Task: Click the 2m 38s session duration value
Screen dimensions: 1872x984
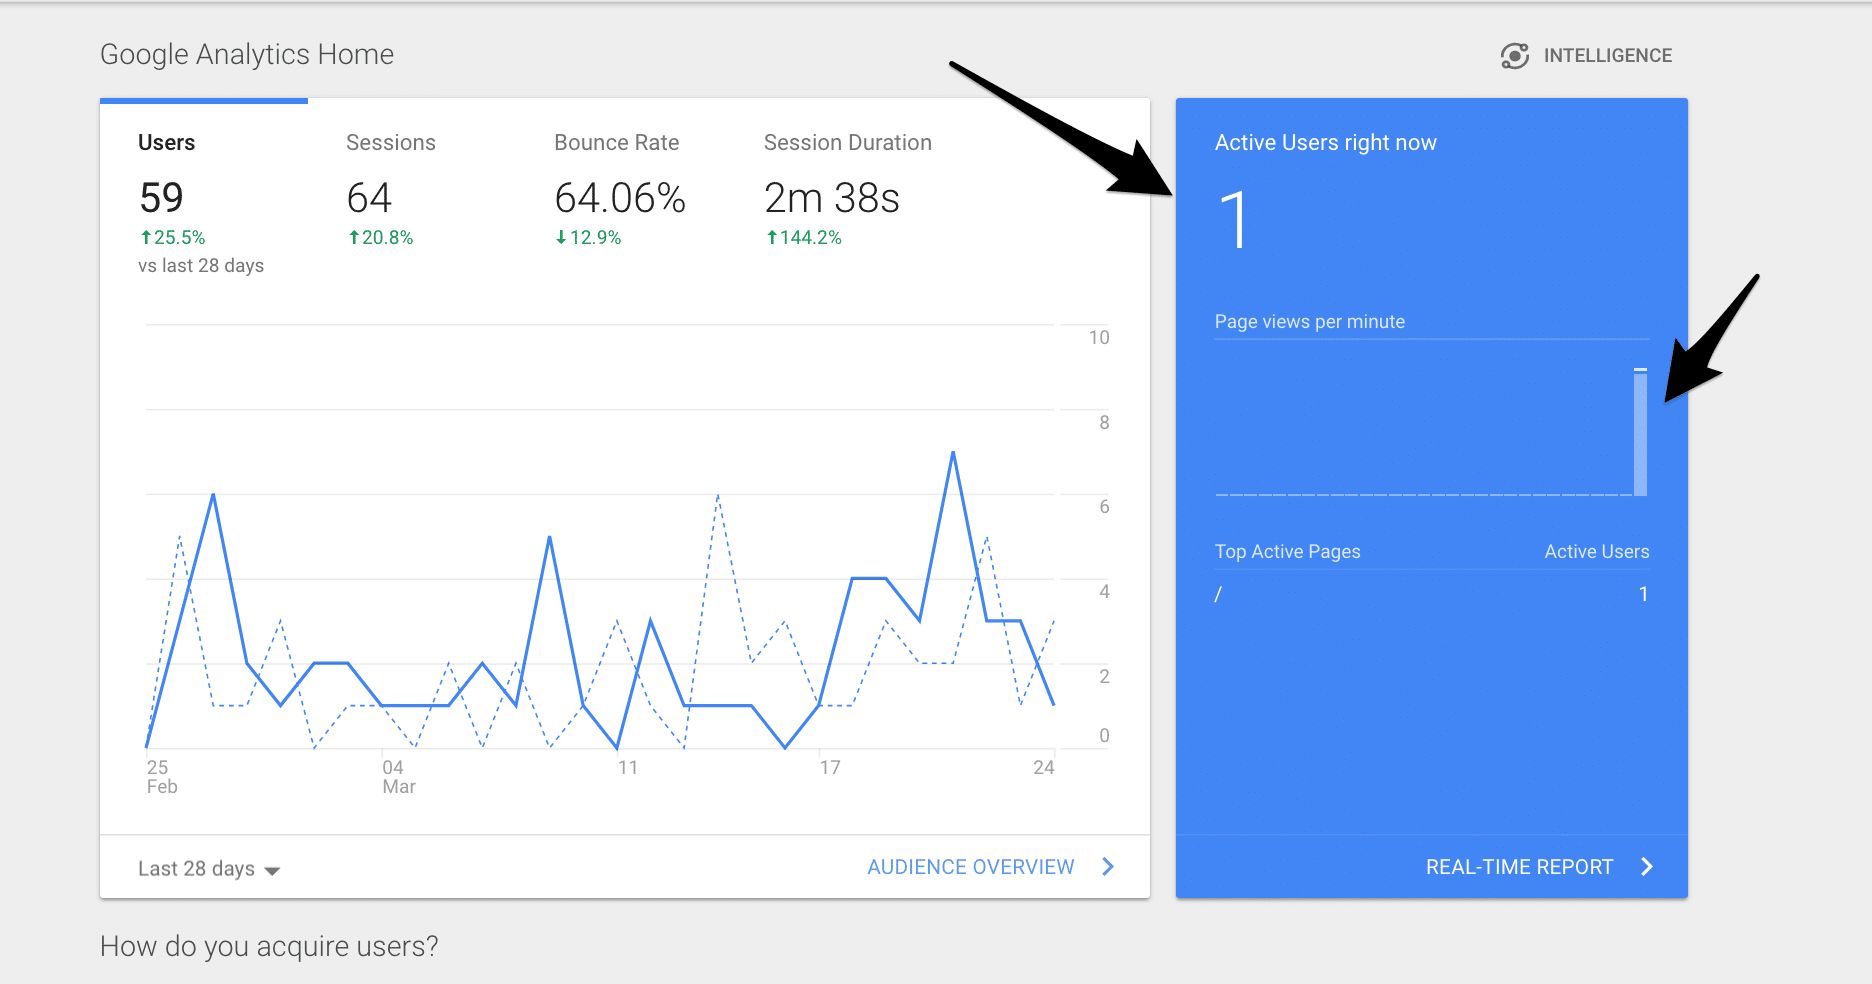Action: (x=832, y=198)
